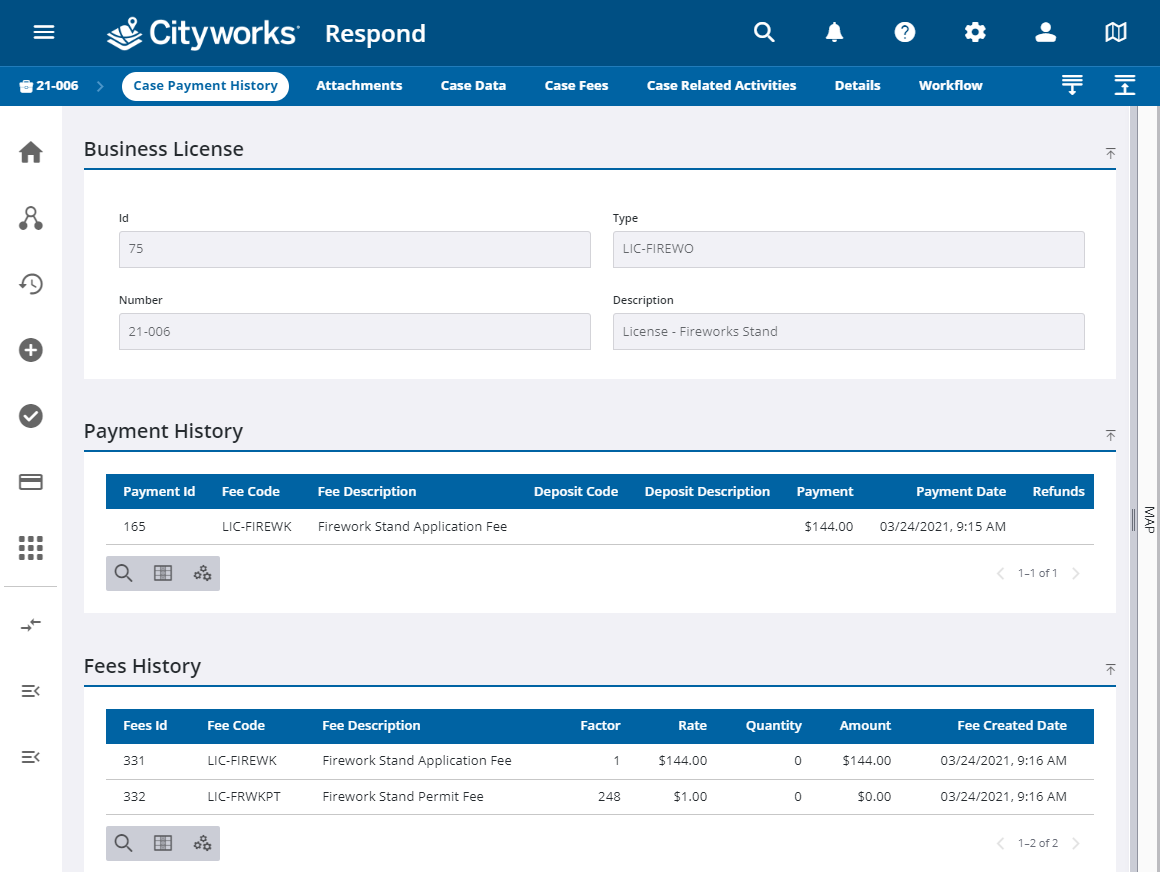
Task: Open the notifications bell
Action: tap(834, 32)
